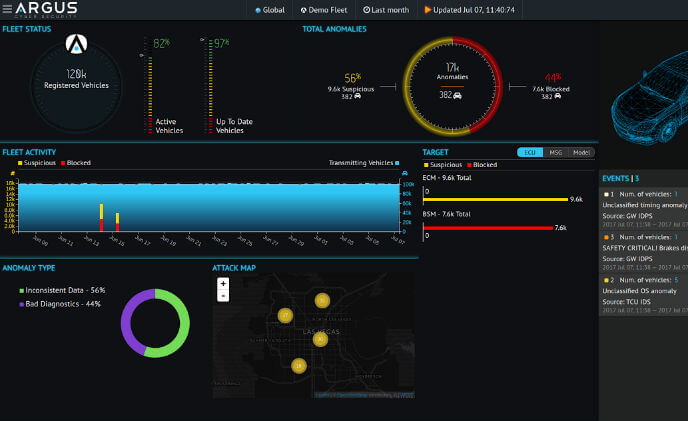This screenshot has height=421, width=688.
Task: Click left yellow cluster marker on map
Action: pyautogui.click(x=286, y=315)
